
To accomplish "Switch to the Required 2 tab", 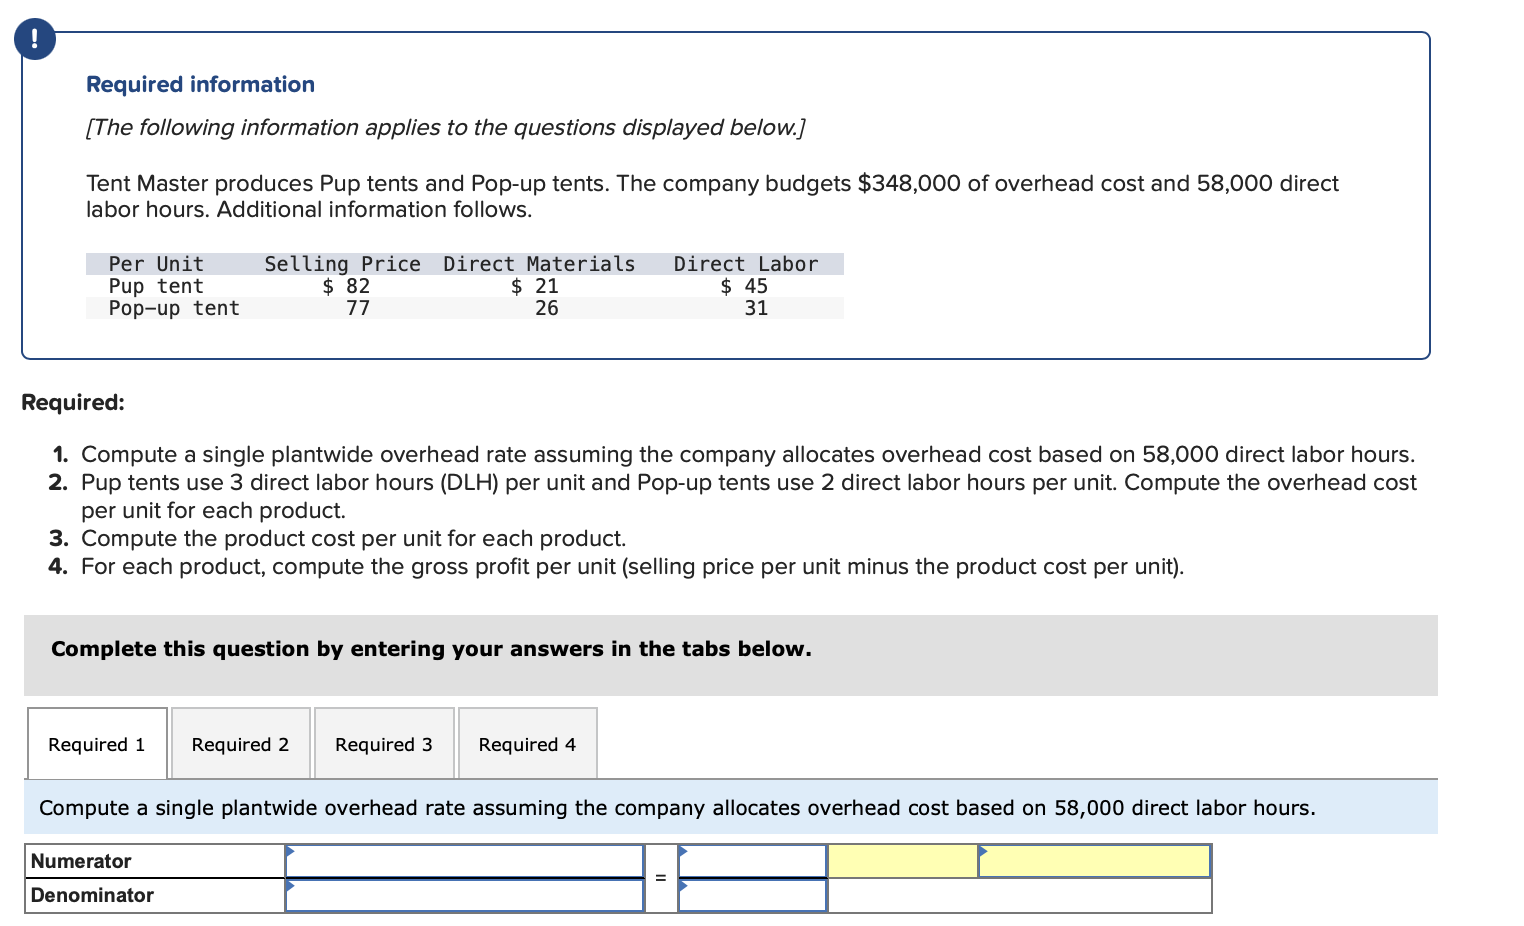I will click(x=240, y=744).
